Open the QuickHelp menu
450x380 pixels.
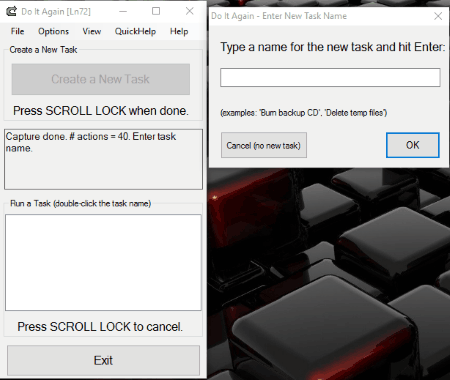[135, 31]
